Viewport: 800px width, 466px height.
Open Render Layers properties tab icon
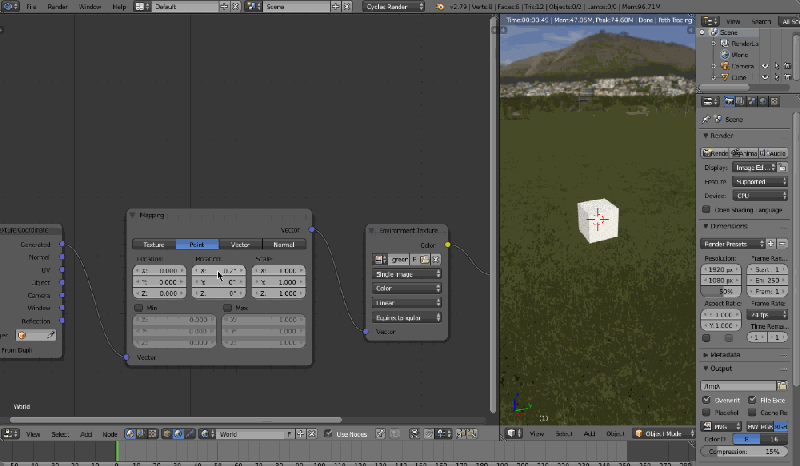[740, 102]
